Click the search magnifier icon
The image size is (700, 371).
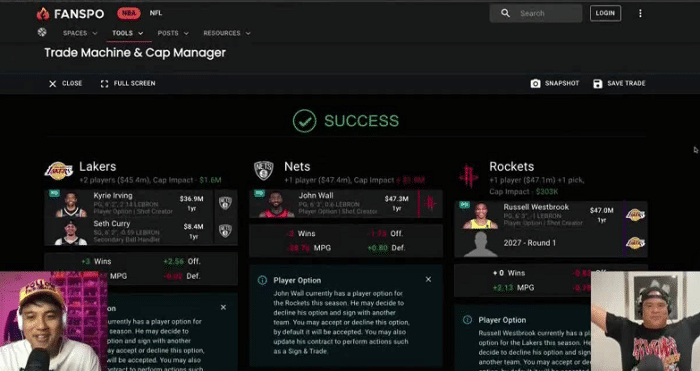[505, 13]
